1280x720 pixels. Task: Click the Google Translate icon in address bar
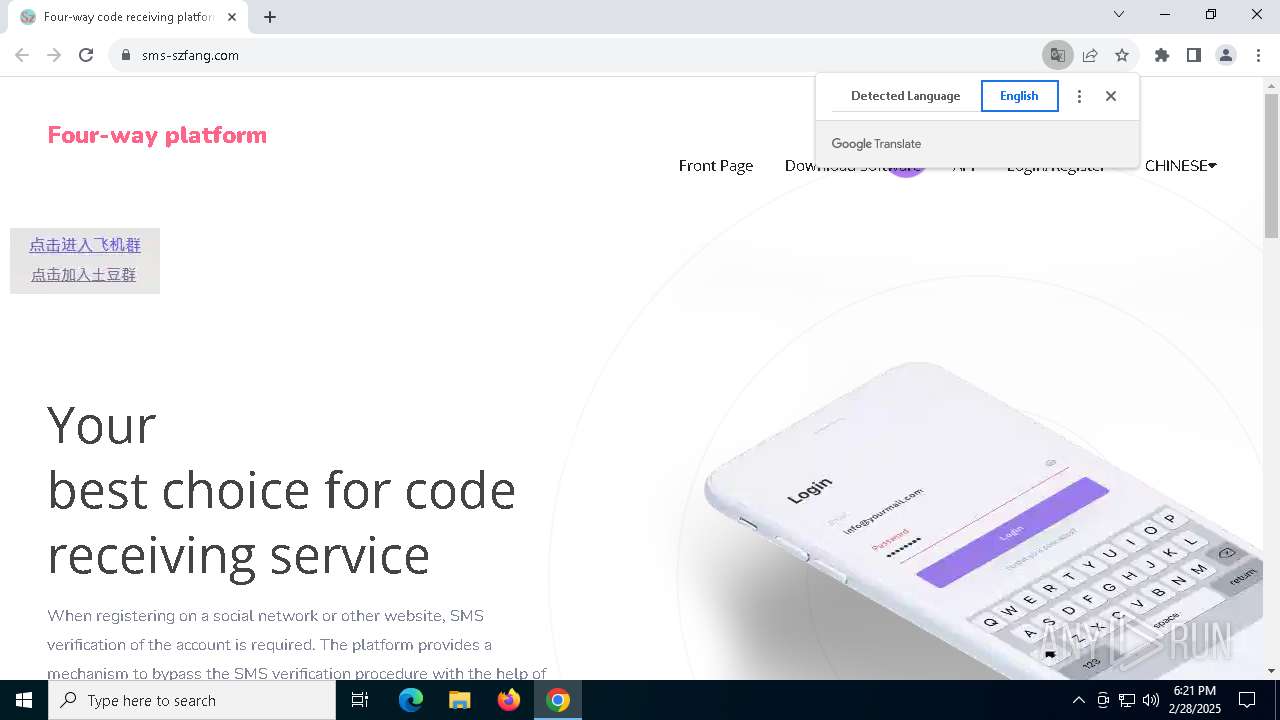(x=1057, y=55)
